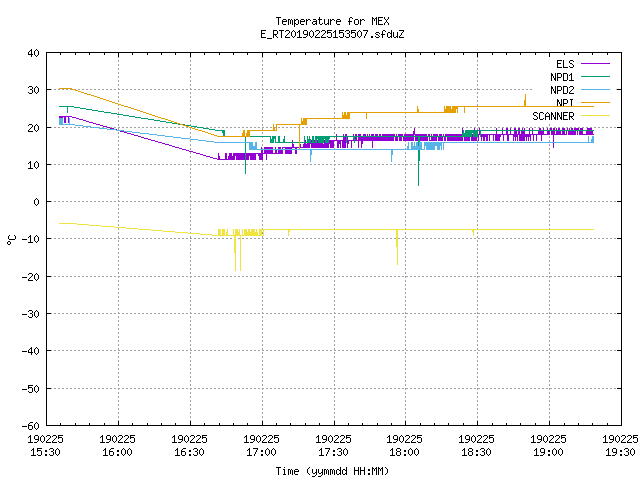Click the chart title 'Temperature for MEX'
This screenshot has height=480, width=640.
(x=332, y=21)
